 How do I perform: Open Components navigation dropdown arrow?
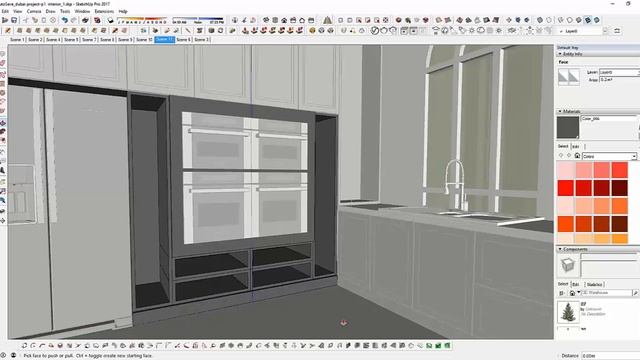pyautogui.click(x=579, y=292)
